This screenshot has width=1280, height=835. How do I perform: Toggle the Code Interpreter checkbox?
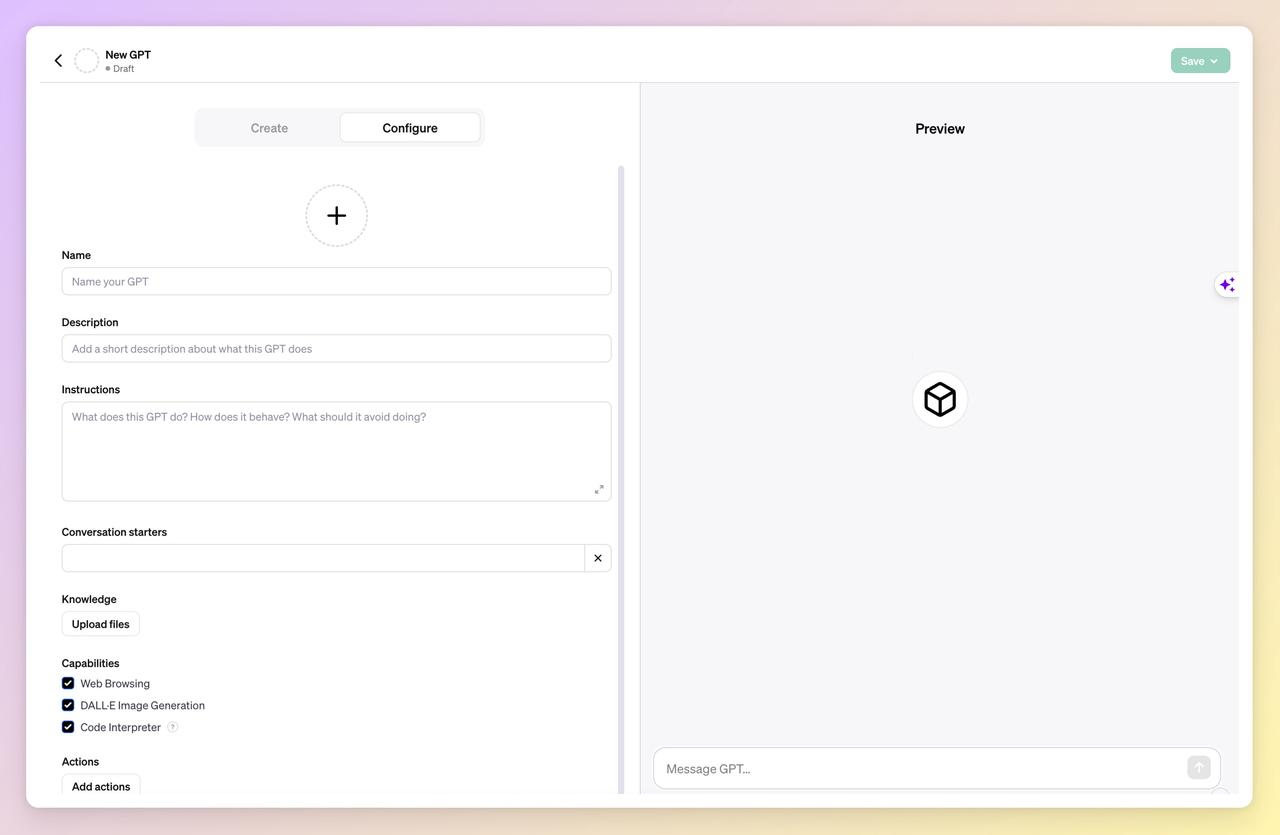pyautogui.click(x=68, y=727)
